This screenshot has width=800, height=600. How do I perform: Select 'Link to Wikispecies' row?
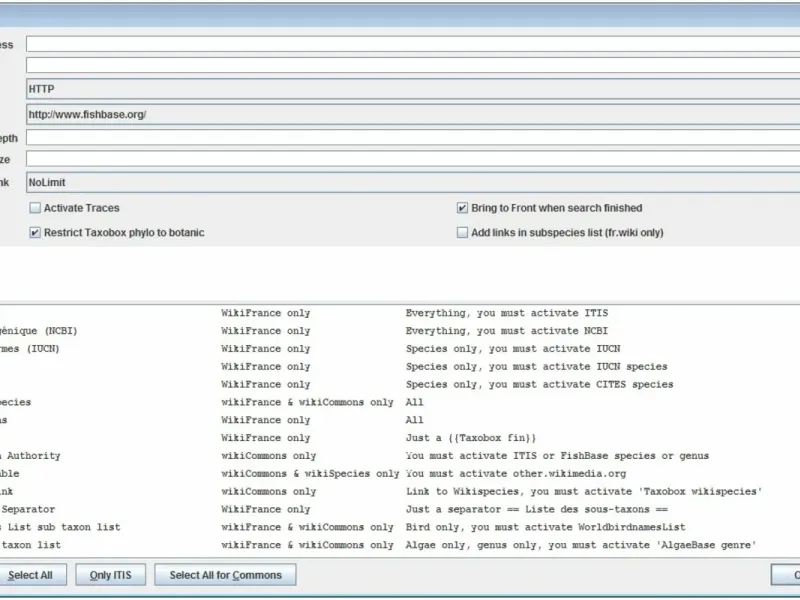[400, 491]
